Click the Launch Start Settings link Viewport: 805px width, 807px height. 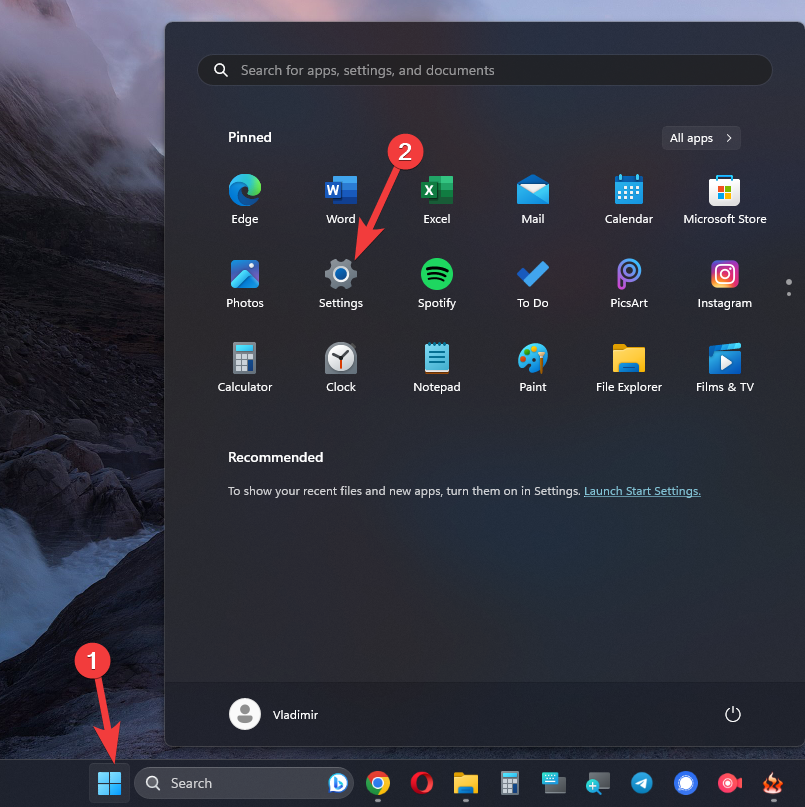(x=642, y=491)
